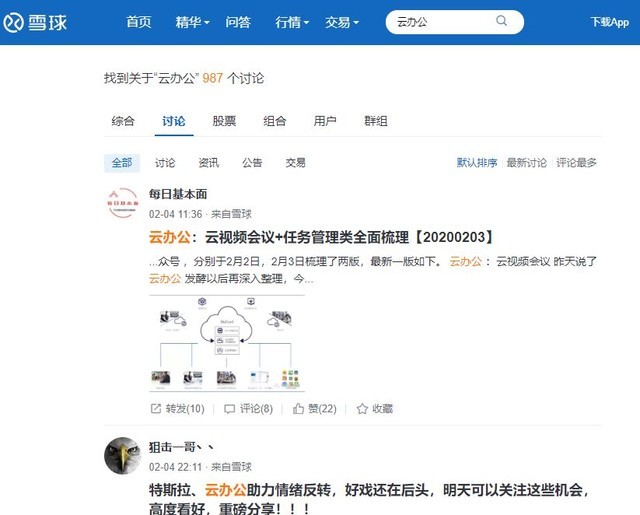
Task: Open 每日基本面 username link
Action: [x=178, y=194]
